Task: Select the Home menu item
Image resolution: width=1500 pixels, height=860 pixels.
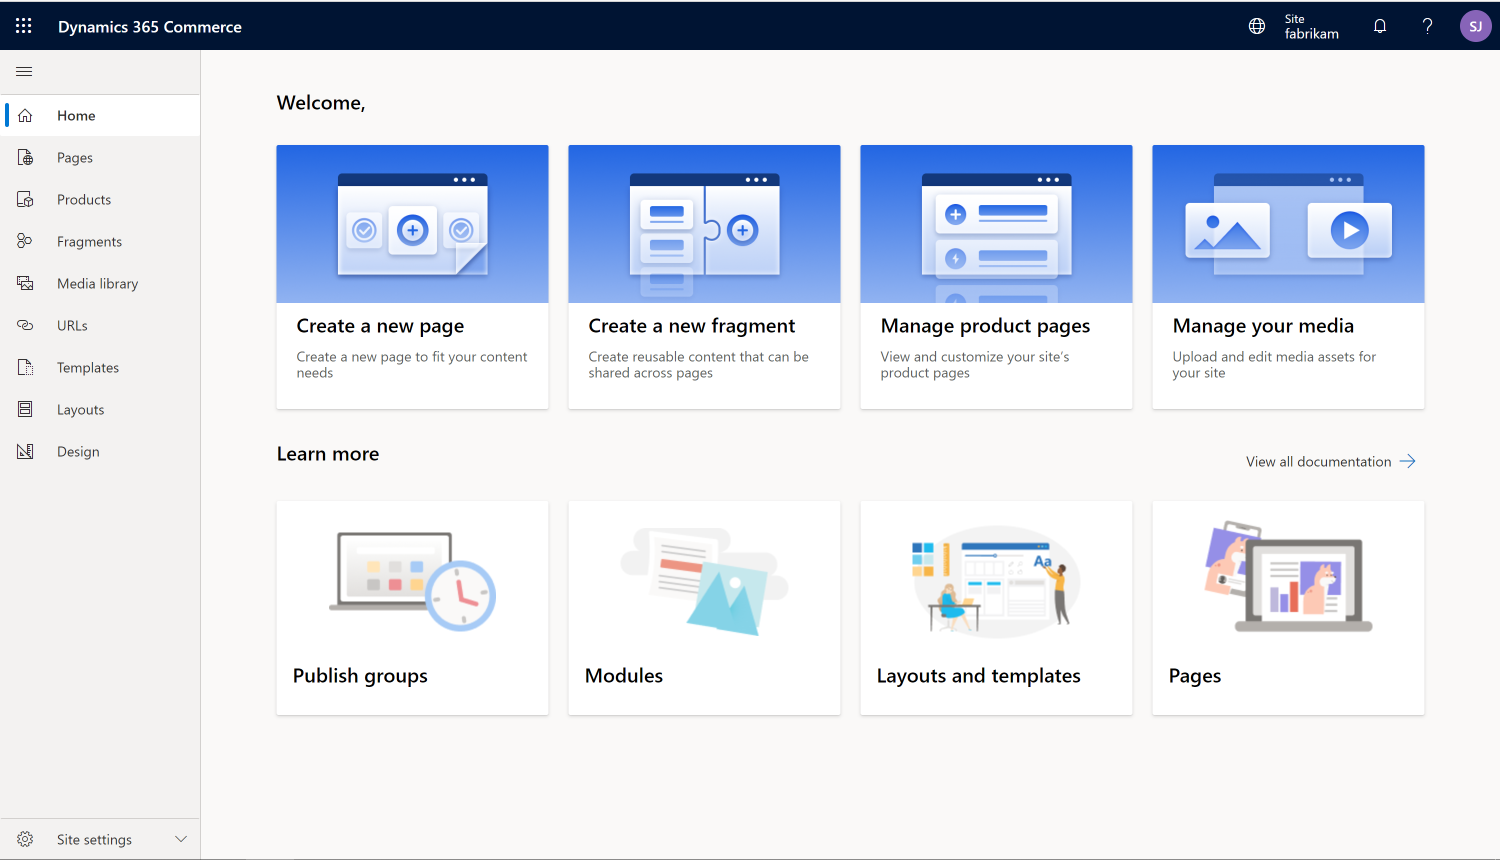Action: pyautogui.click(x=76, y=115)
